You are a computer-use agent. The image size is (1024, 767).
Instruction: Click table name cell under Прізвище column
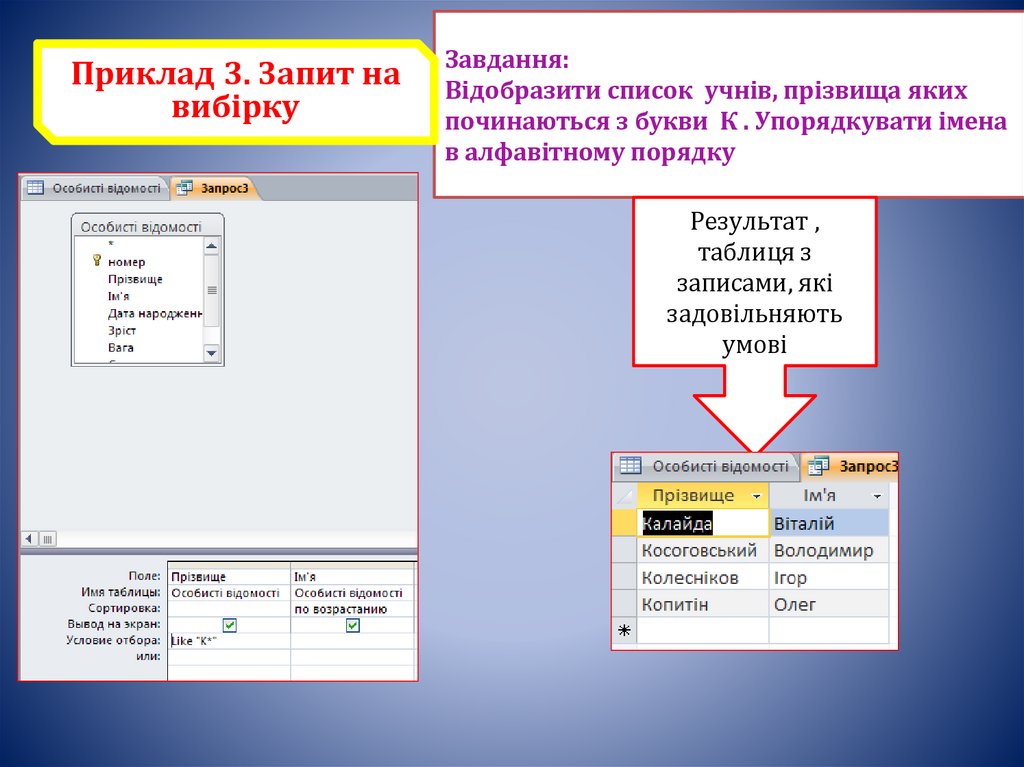tap(229, 593)
